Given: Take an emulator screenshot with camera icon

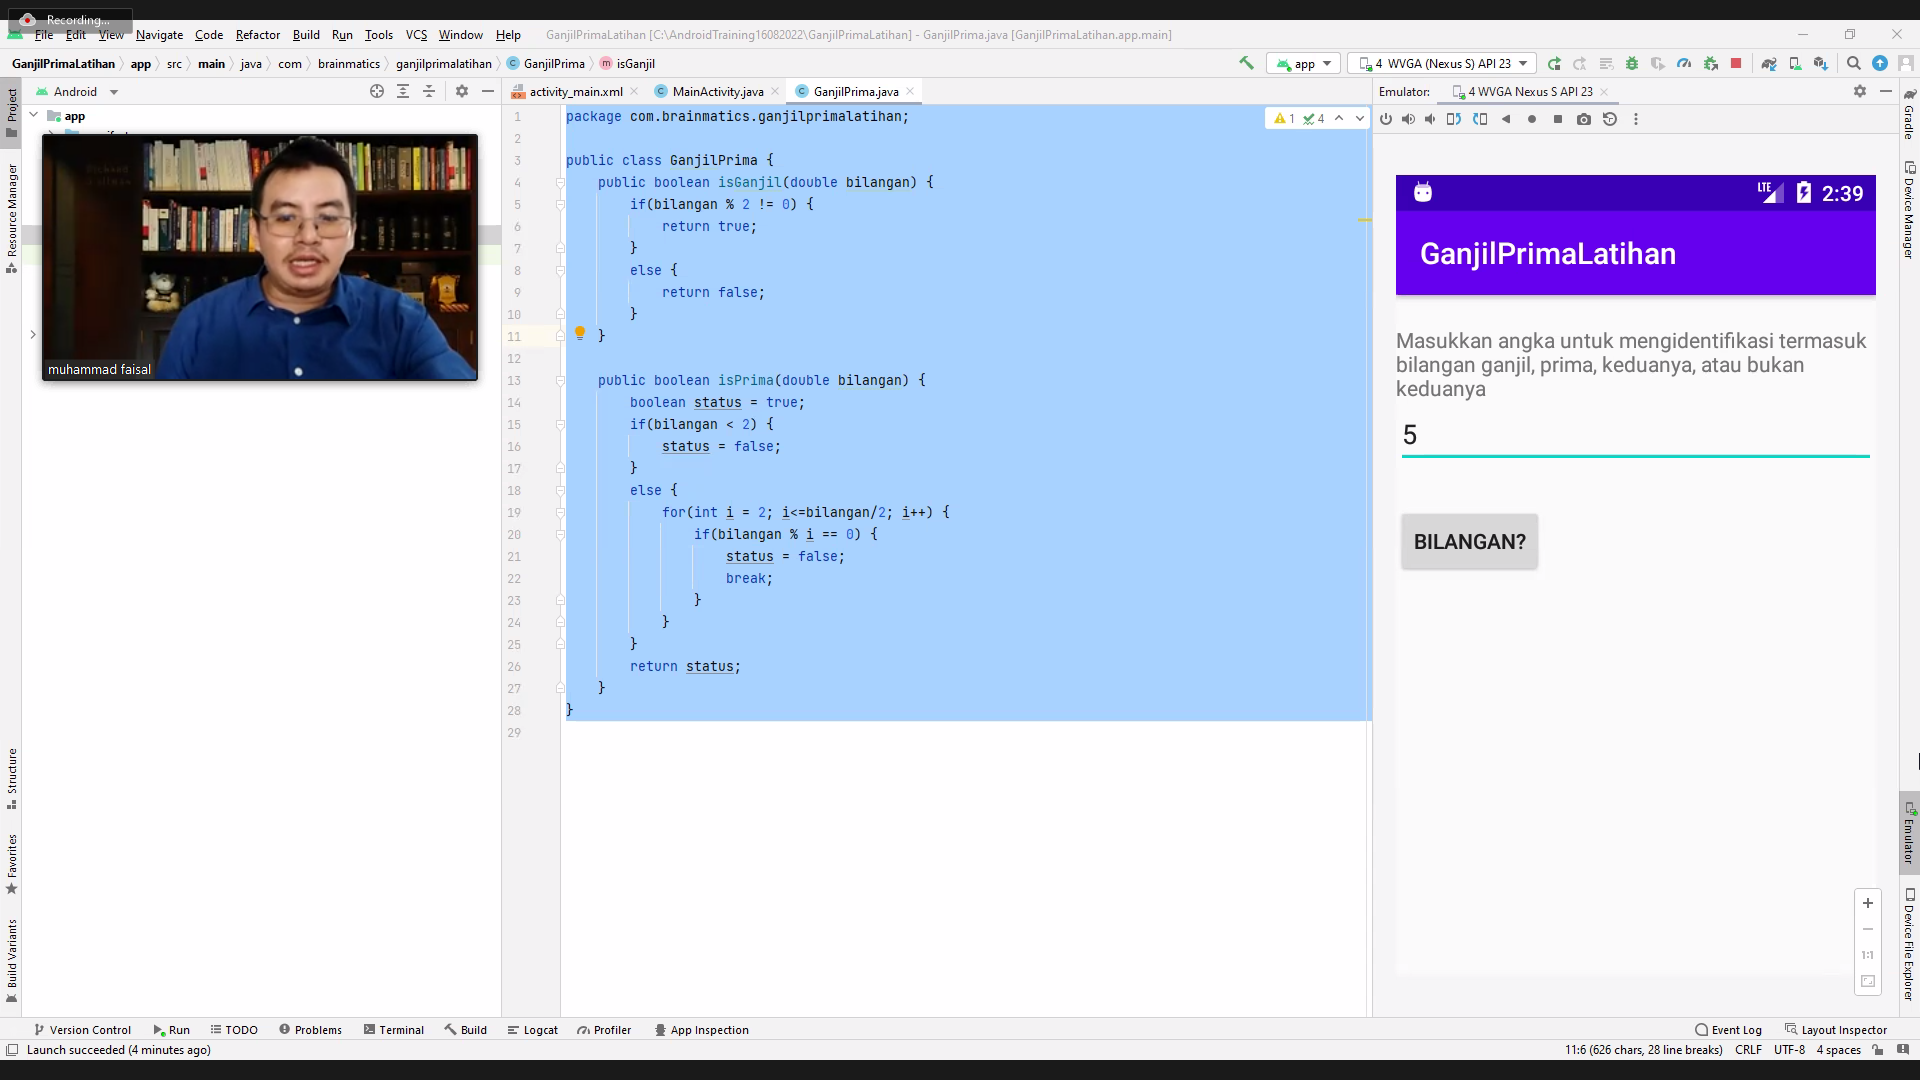Looking at the screenshot, I should tap(1583, 119).
